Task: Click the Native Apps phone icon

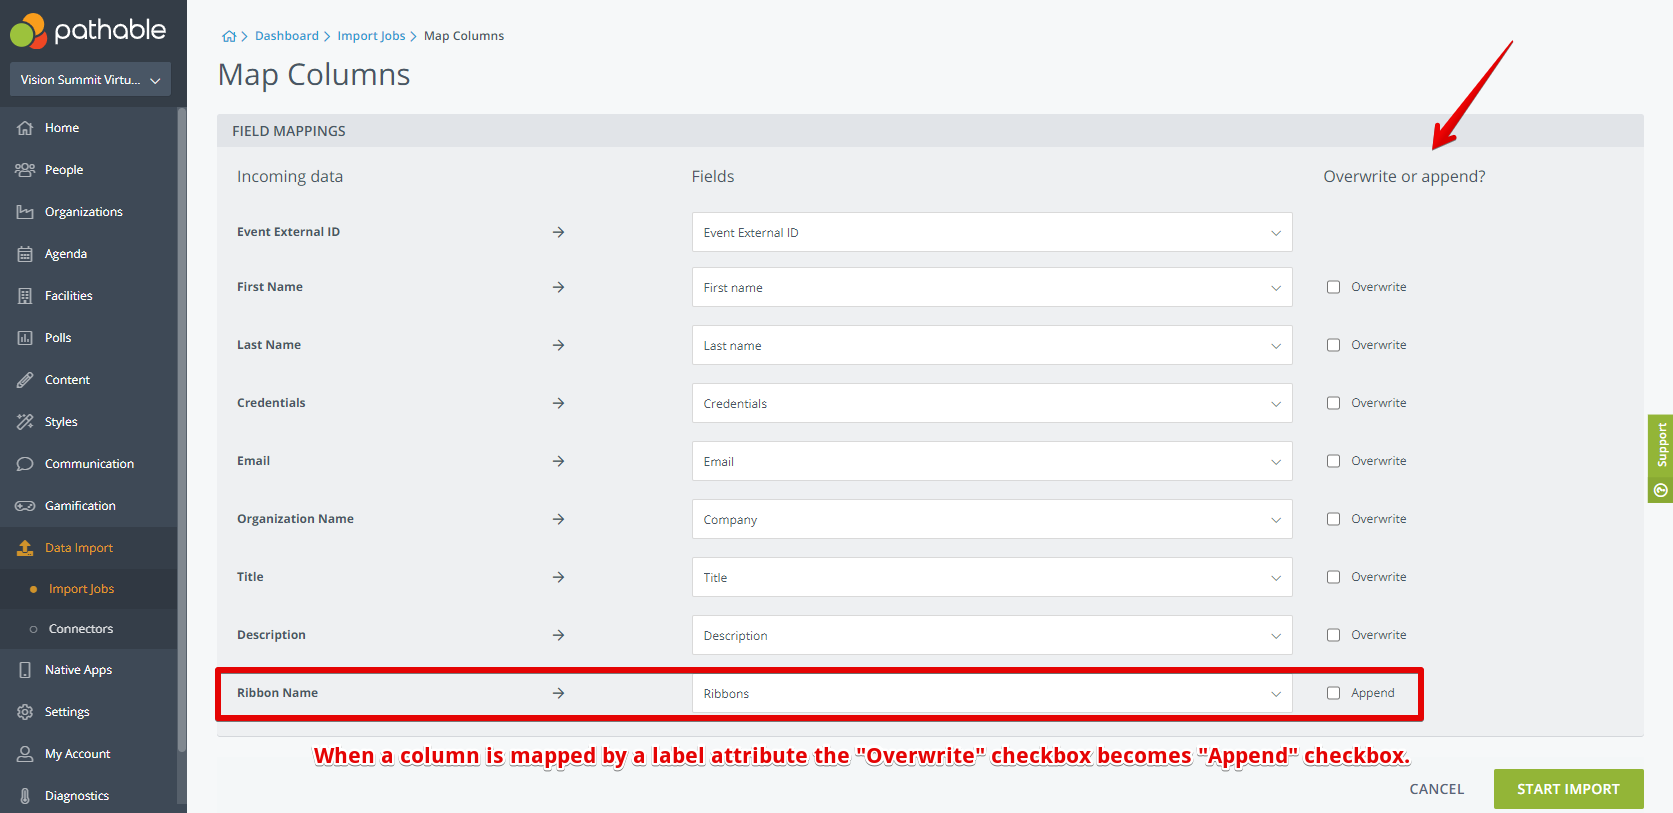Action: click(25, 670)
